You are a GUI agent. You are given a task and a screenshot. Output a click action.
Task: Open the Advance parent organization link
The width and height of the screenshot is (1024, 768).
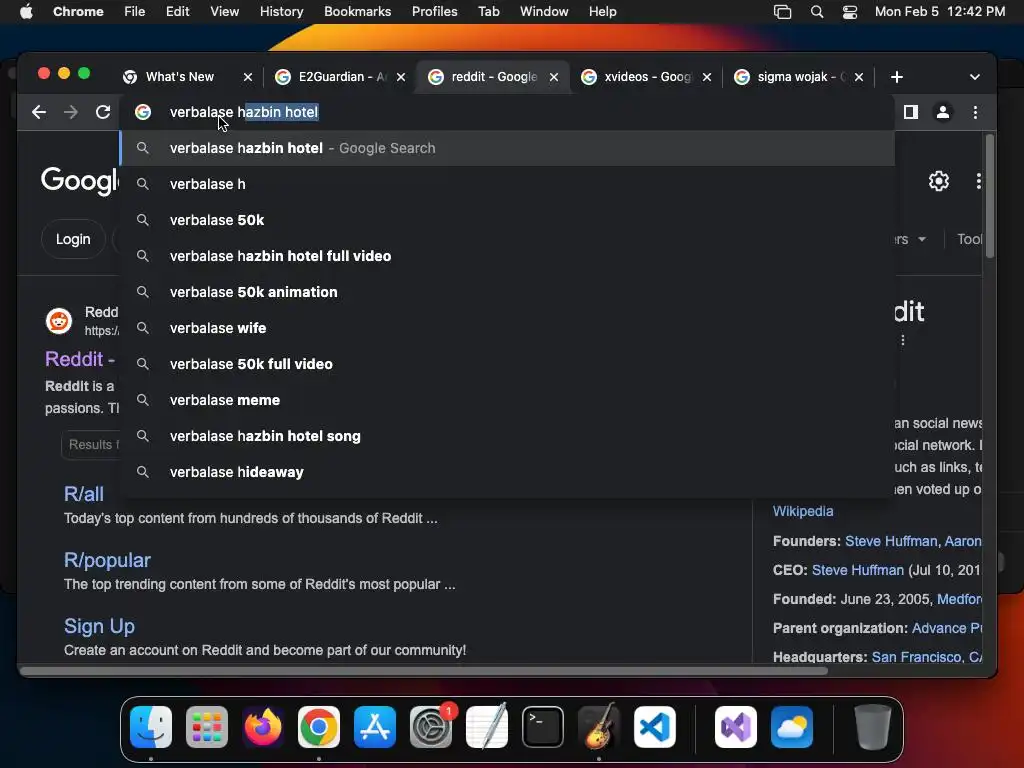click(947, 628)
